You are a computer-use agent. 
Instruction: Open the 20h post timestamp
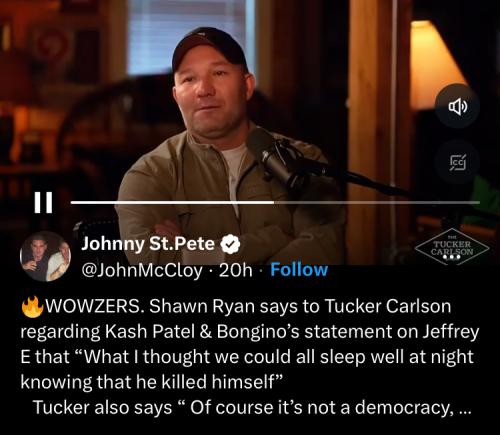236,270
